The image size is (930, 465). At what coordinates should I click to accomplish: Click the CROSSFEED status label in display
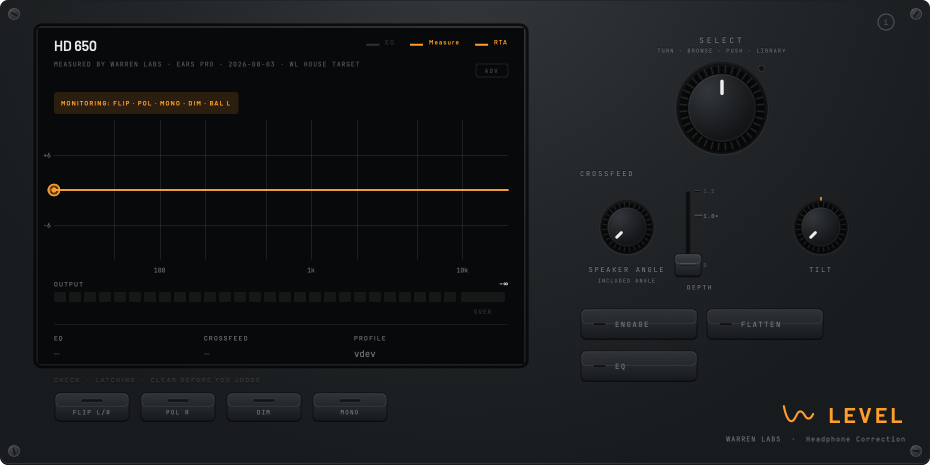click(x=225, y=339)
